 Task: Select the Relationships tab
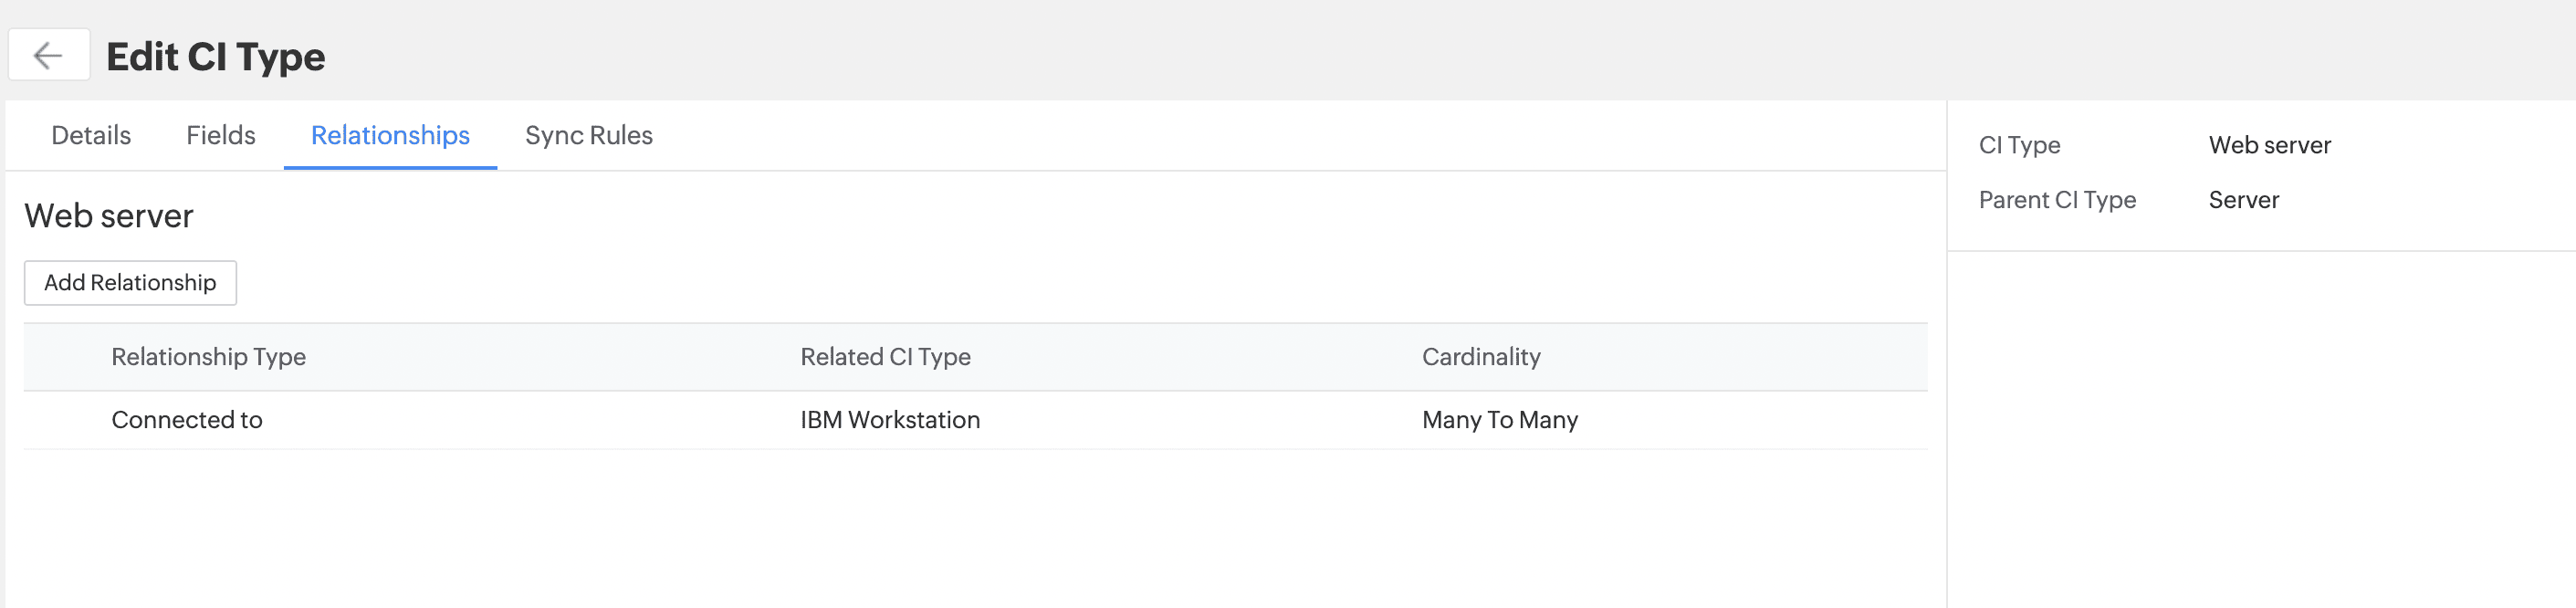[390, 135]
